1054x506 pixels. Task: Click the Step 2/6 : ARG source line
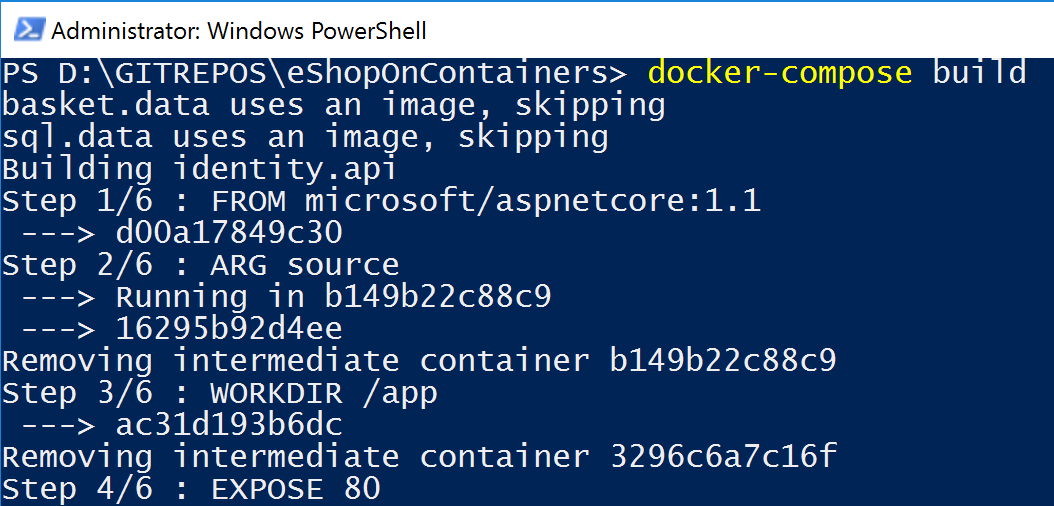[x=200, y=265]
